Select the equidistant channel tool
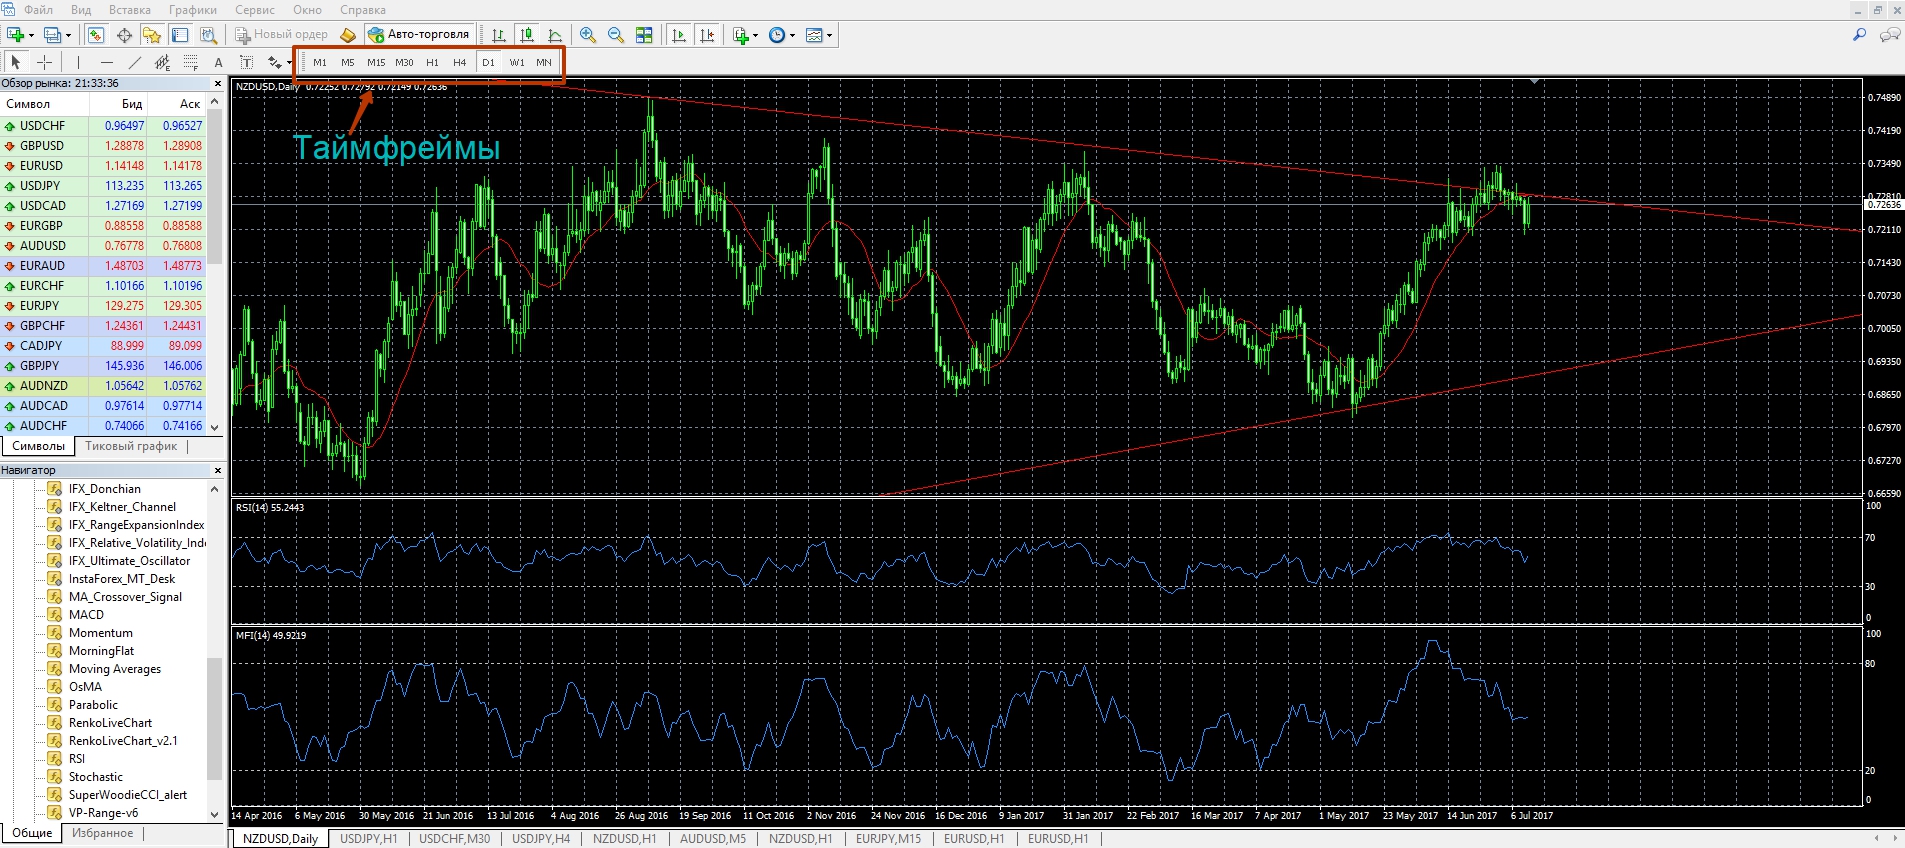The image size is (1905, 848). tap(162, 62)
